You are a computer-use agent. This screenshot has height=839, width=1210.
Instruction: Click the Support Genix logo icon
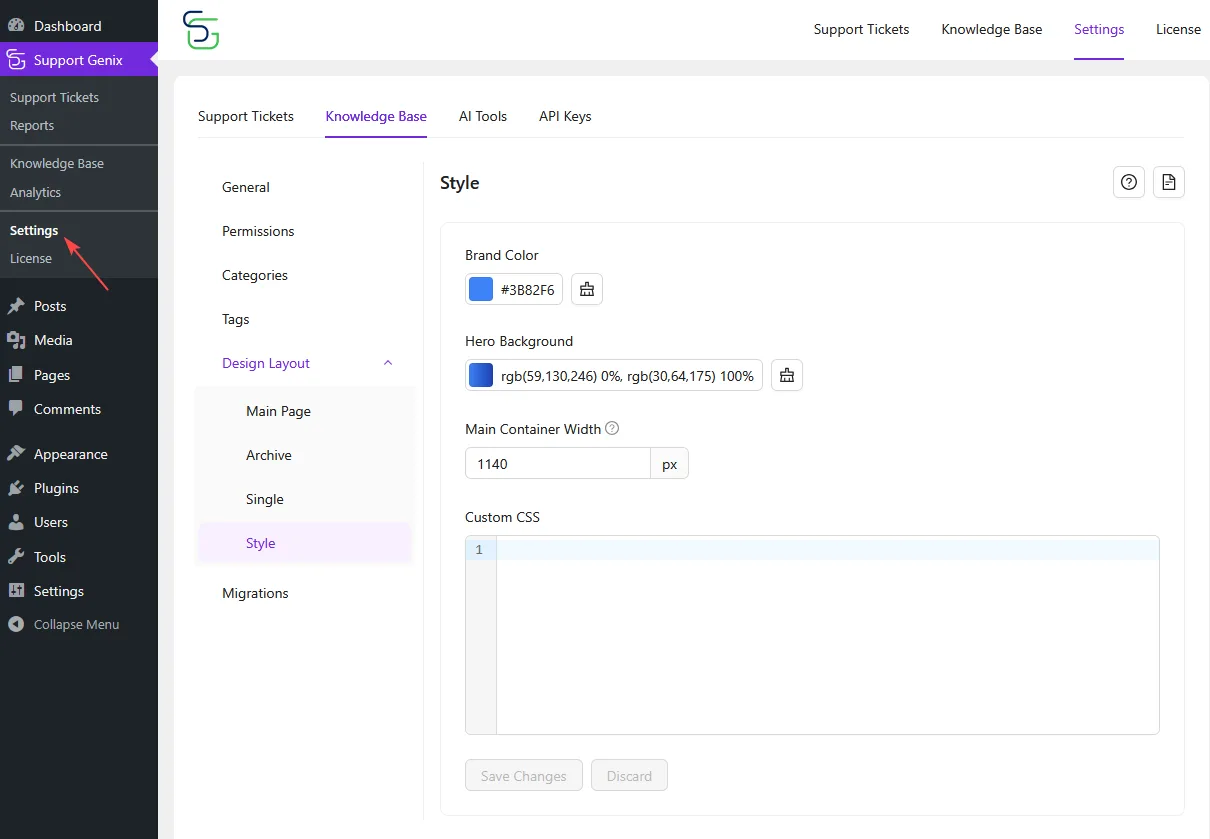201,30
